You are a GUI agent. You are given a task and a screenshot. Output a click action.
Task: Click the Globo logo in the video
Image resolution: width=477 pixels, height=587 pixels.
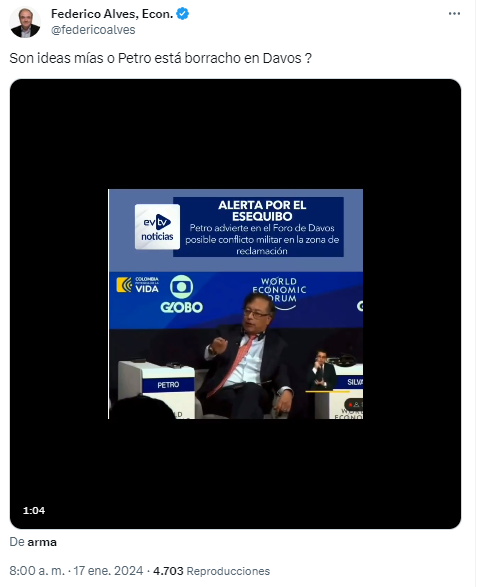[182, 294]
